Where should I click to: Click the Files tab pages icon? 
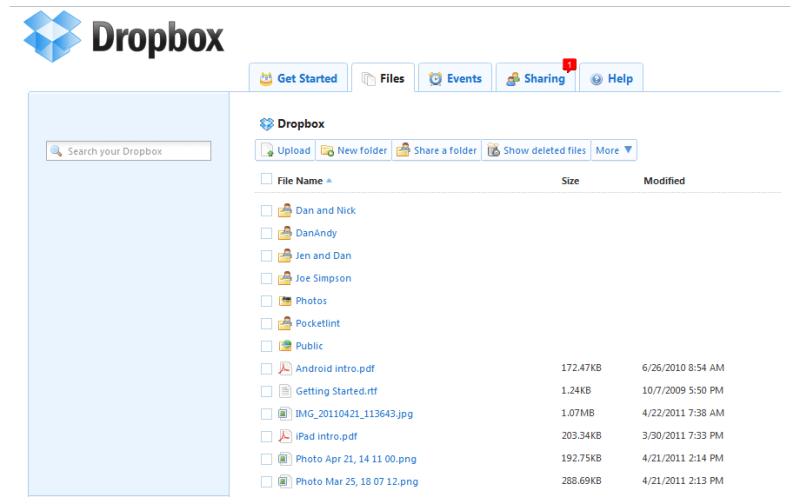pos(368,79)
